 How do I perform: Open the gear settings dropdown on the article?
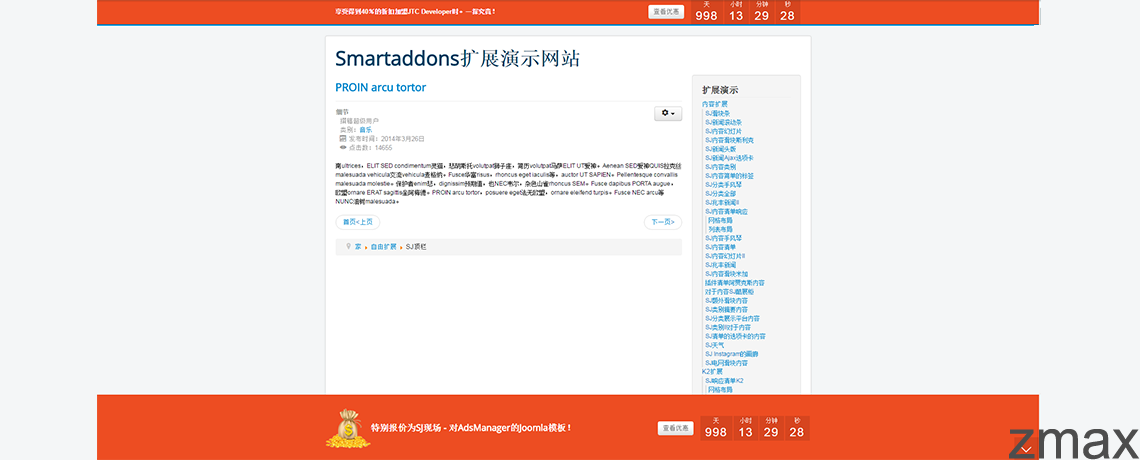668,113
